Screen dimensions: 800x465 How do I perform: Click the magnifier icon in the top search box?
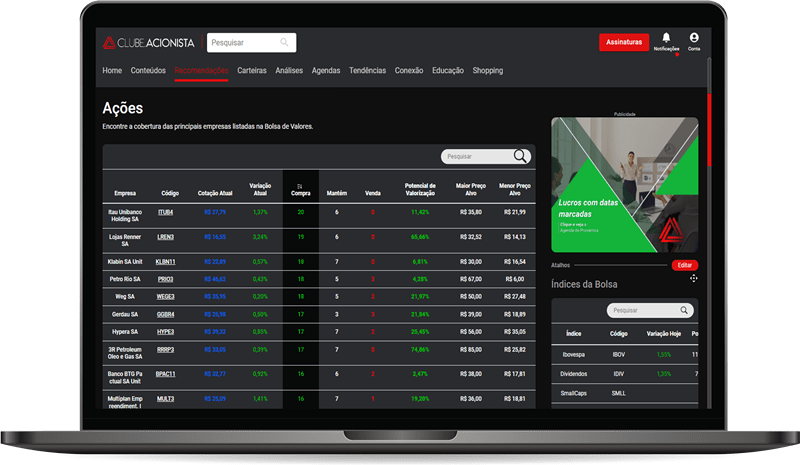(x=284, y=42)
